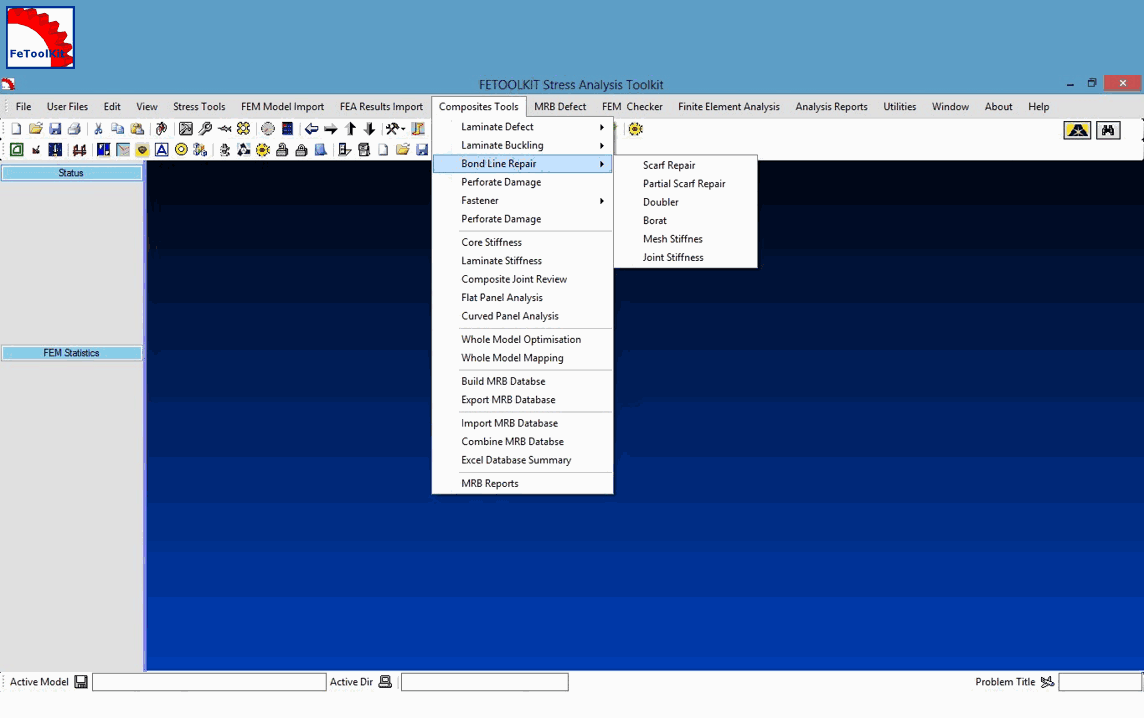Open the FEM Model Import menu
The width and height of the screenshot is (1144, 718).
coord(282,107)
